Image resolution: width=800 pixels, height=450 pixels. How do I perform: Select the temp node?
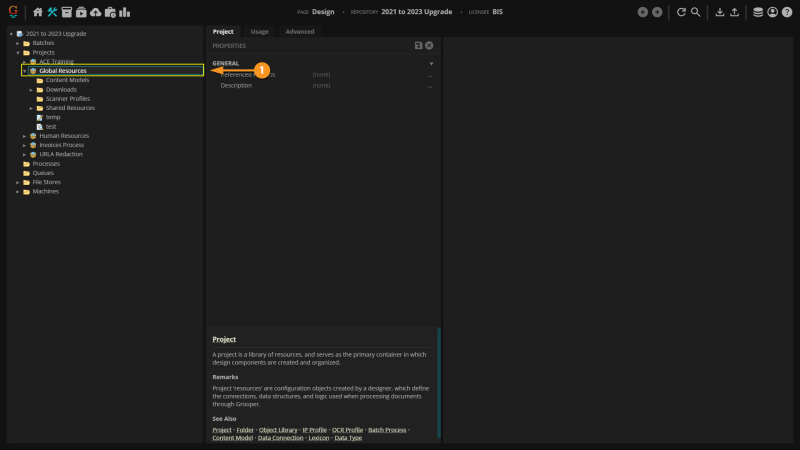click(53, 117)
